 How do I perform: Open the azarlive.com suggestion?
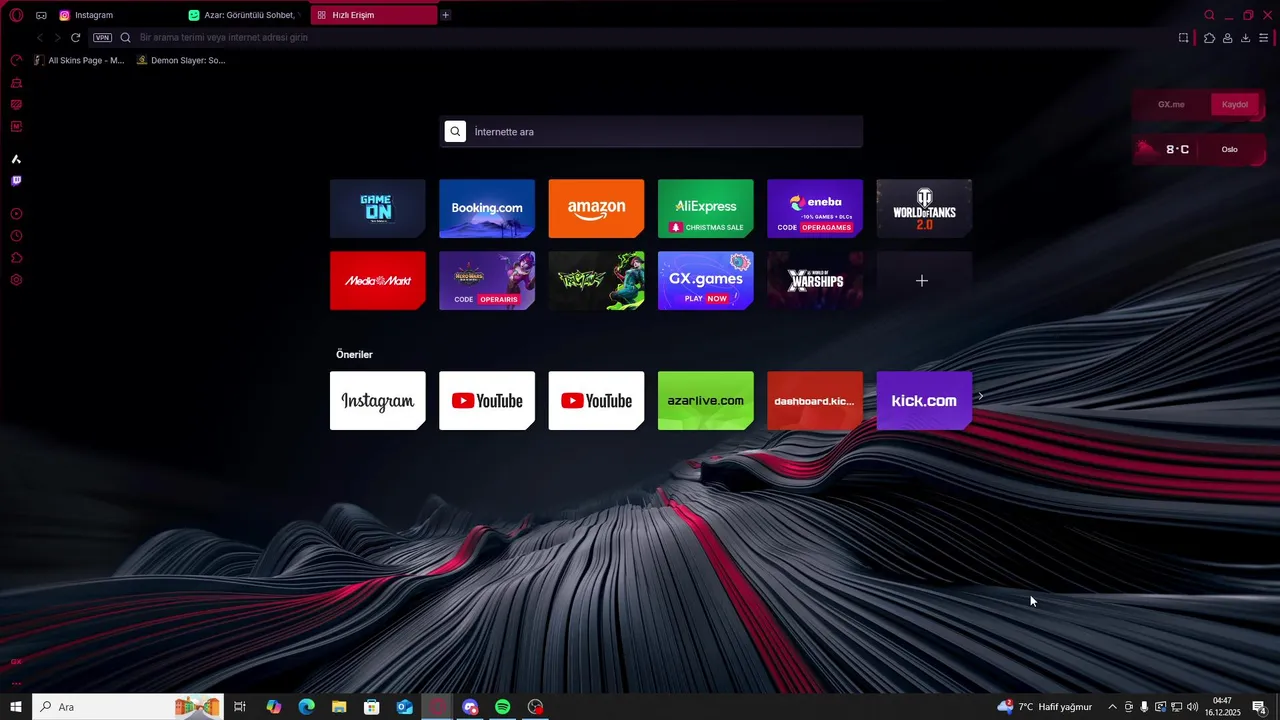tap(706, 400)
